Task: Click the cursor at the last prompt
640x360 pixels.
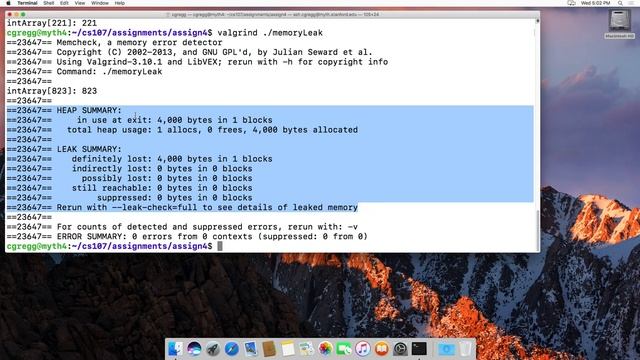Action: (220, 246)
